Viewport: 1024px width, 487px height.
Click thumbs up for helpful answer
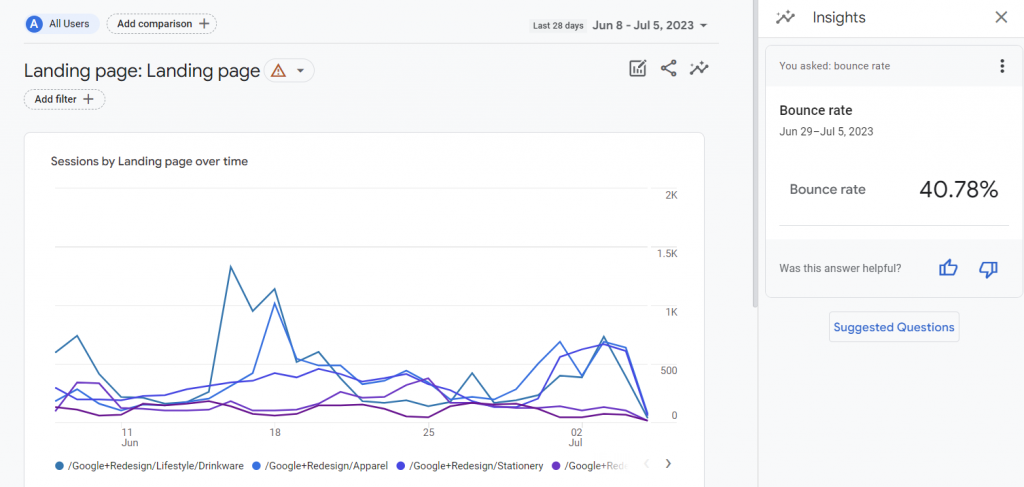(x=948, y=268)
